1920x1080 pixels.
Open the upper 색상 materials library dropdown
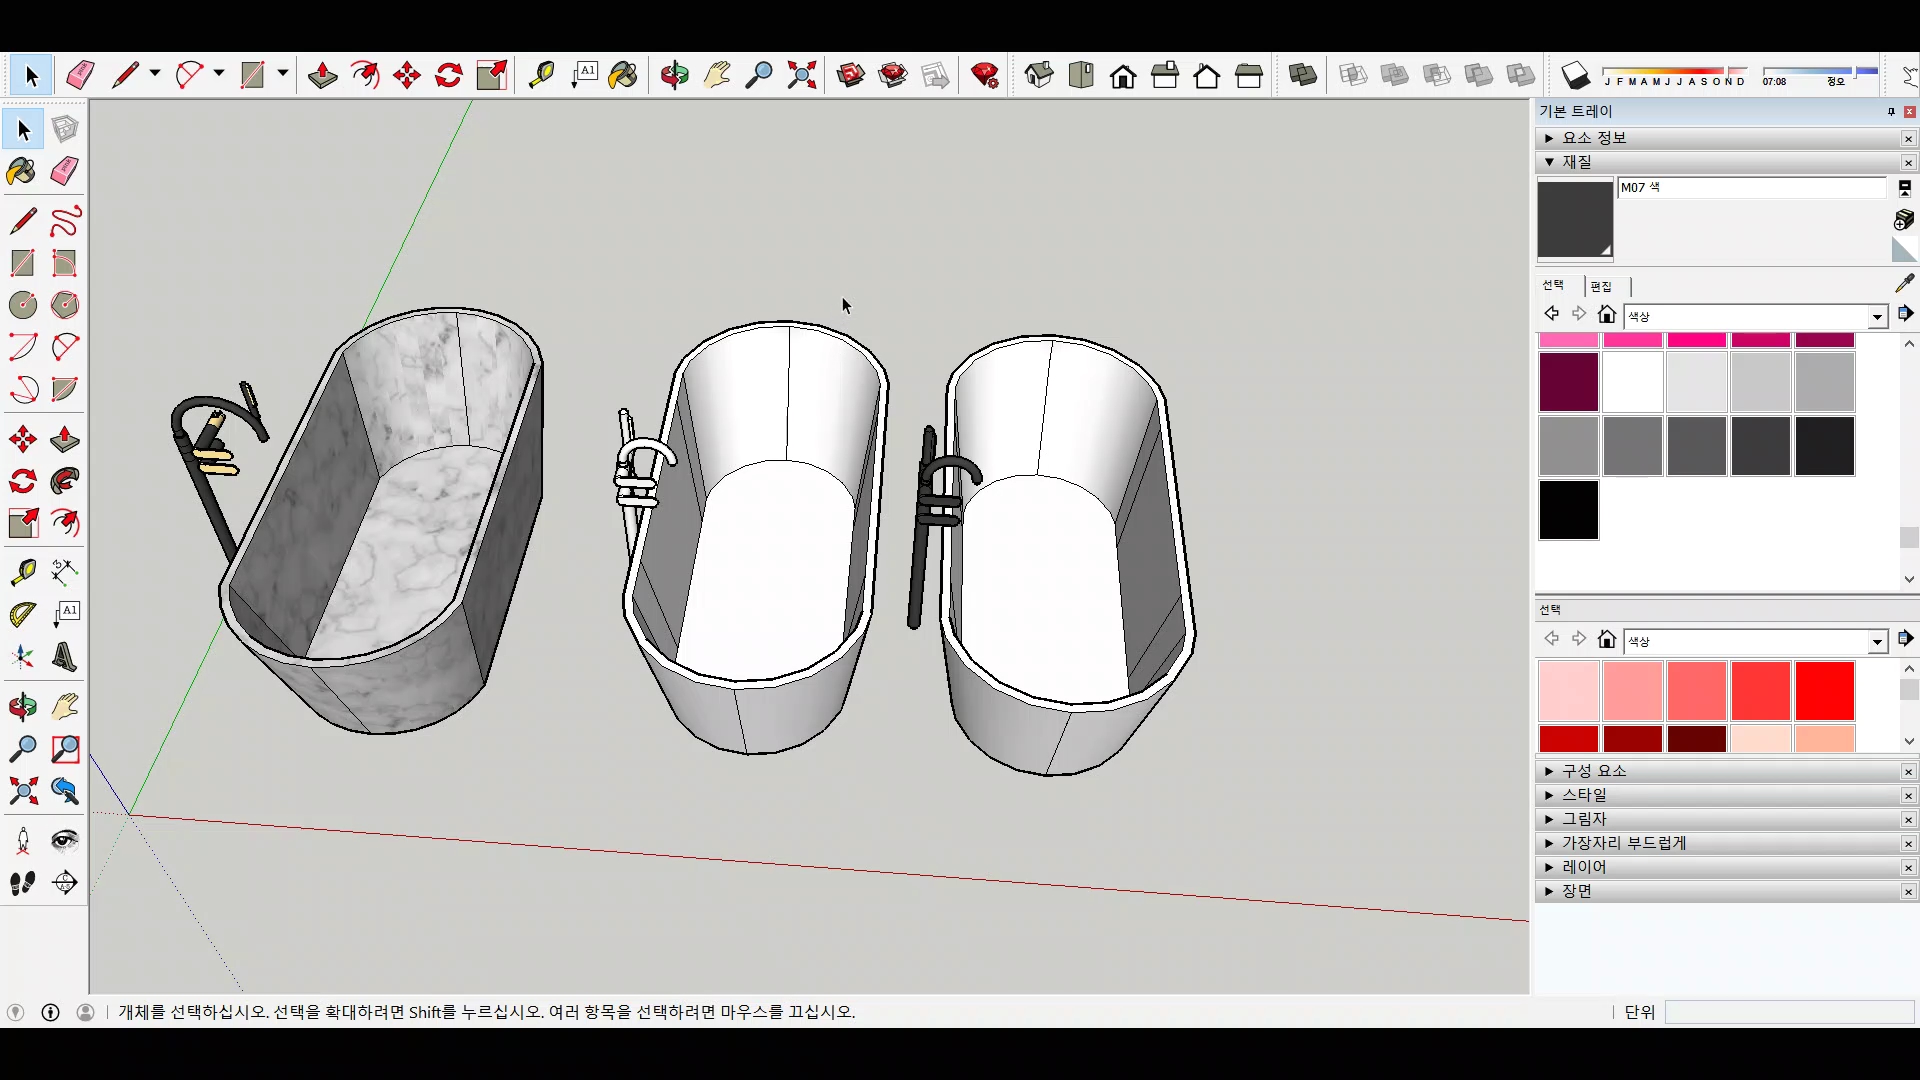pos(1877,316)
